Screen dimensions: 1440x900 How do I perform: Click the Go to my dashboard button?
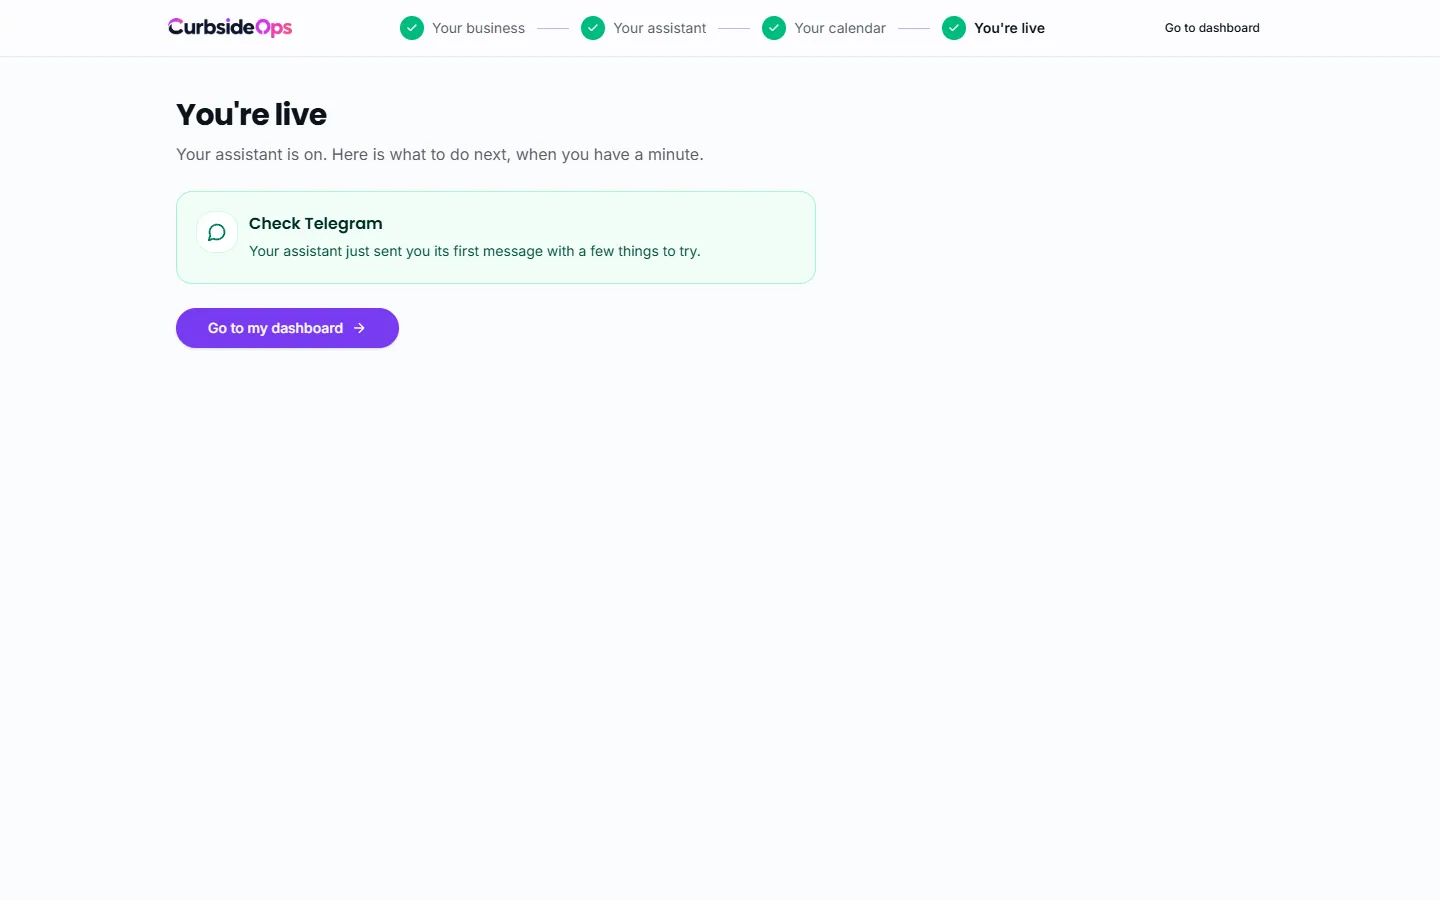click(x=287, y=328)
